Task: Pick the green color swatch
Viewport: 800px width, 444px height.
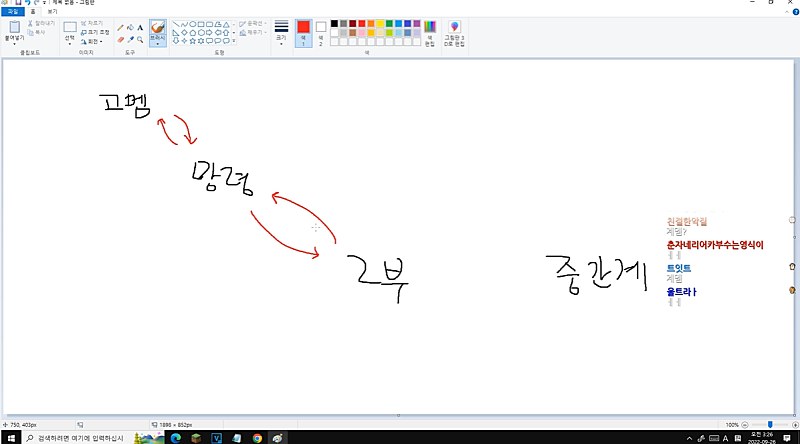Action: click(389, 23)
